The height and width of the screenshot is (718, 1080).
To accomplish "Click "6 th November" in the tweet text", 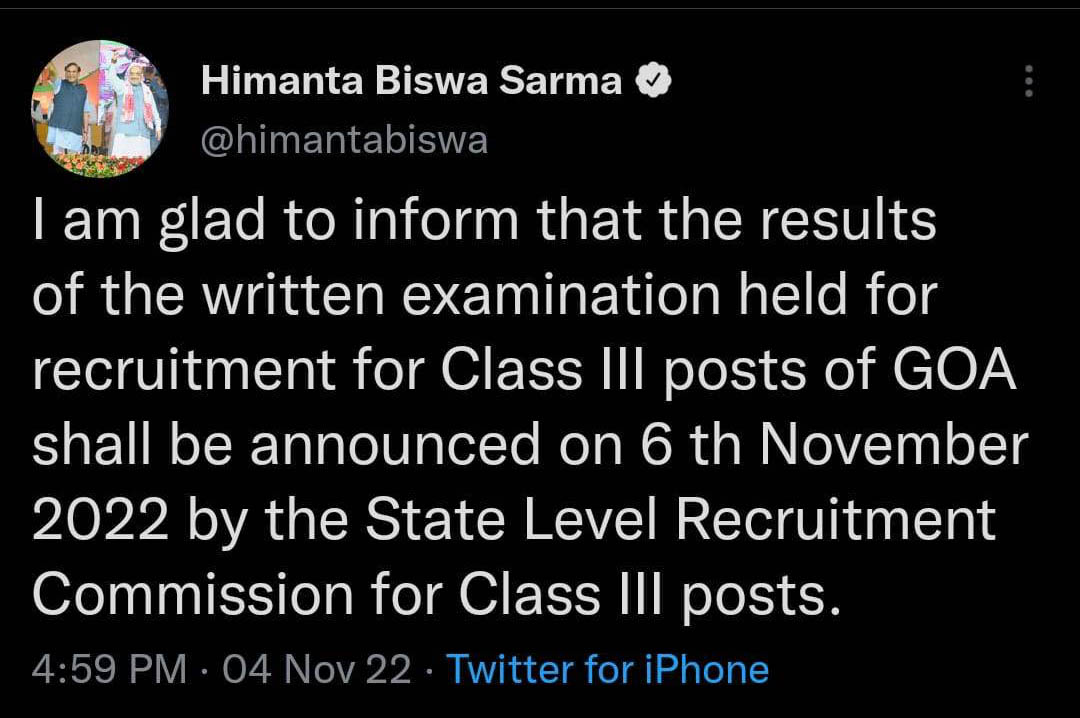I will [834, 444].
